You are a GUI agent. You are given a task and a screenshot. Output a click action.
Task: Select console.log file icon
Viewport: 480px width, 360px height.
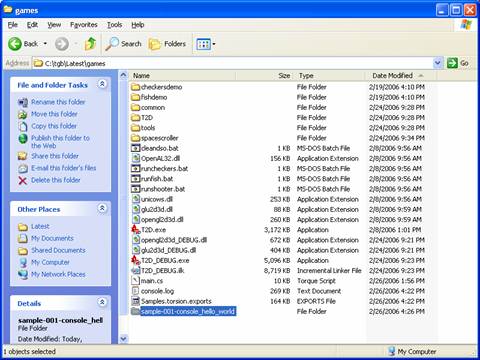click(x=135, y=291)
